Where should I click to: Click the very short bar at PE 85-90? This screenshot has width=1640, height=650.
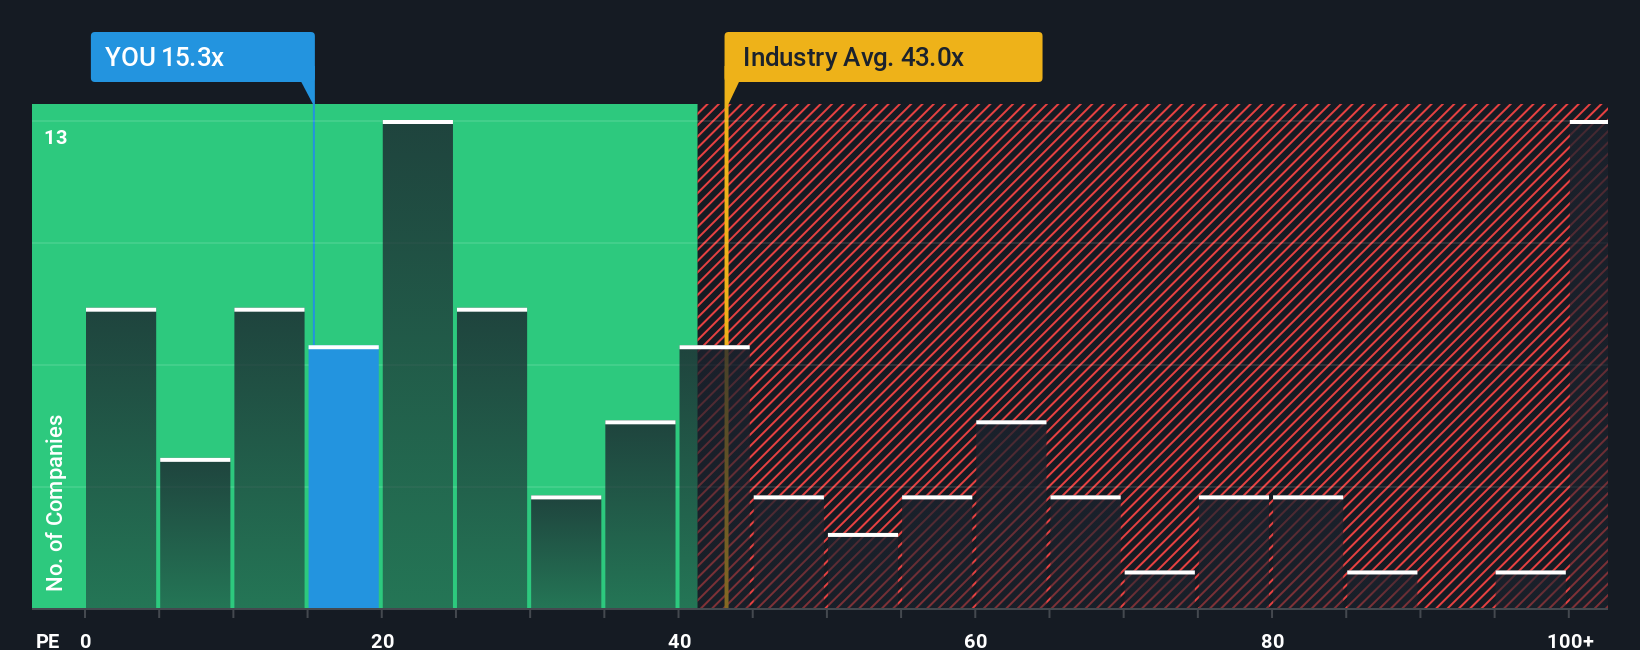(x=1382, y=589)
